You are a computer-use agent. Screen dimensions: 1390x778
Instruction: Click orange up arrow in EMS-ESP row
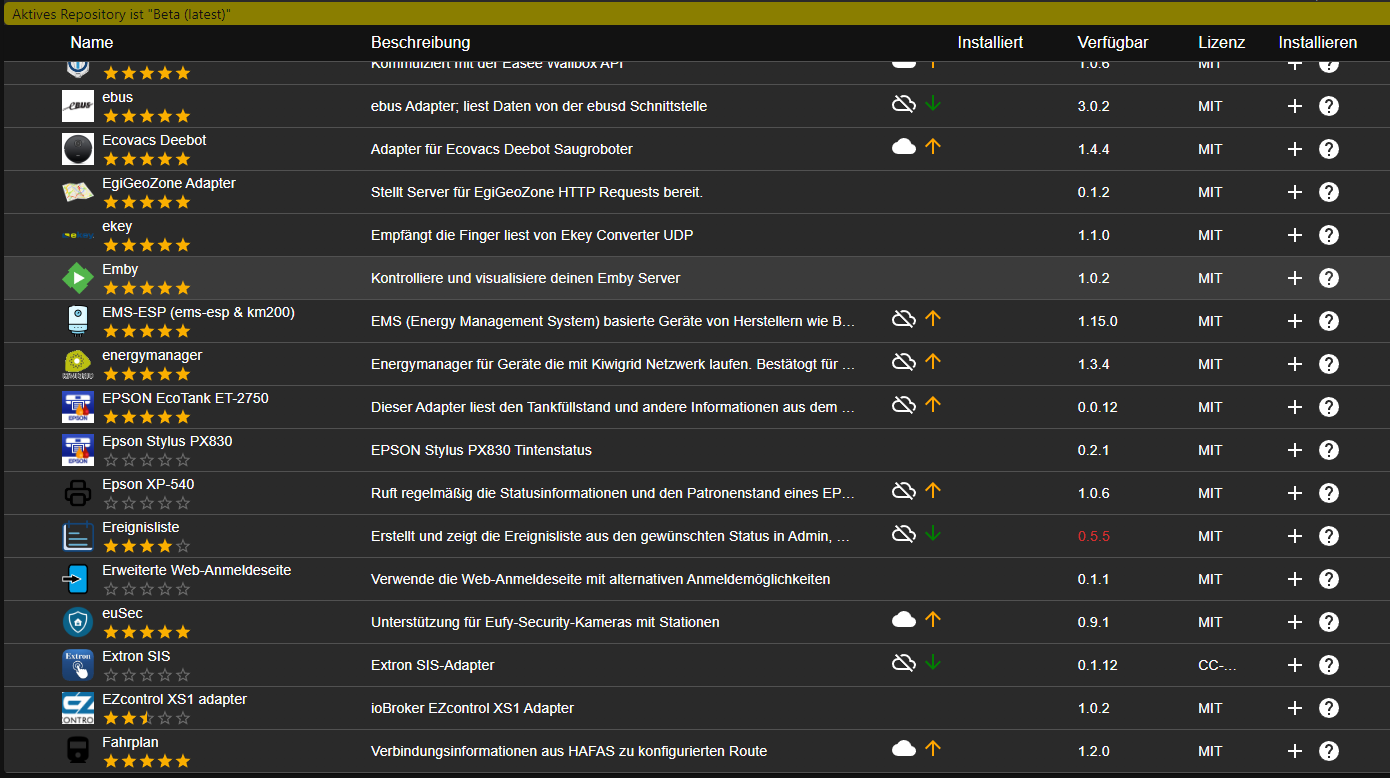pos(933,318)
